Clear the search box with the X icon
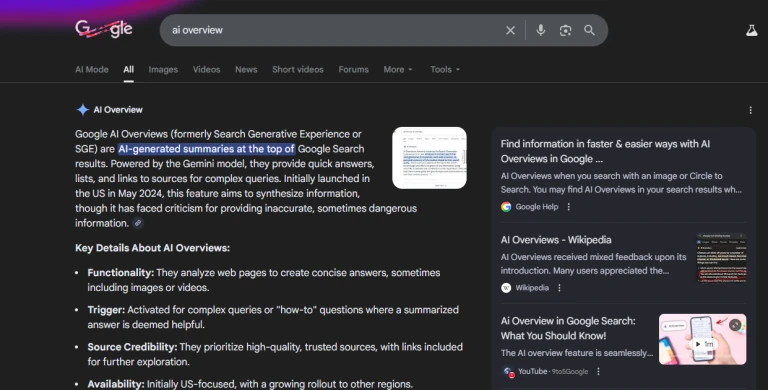This screenshot has height=390, width=768. point(510,30)
